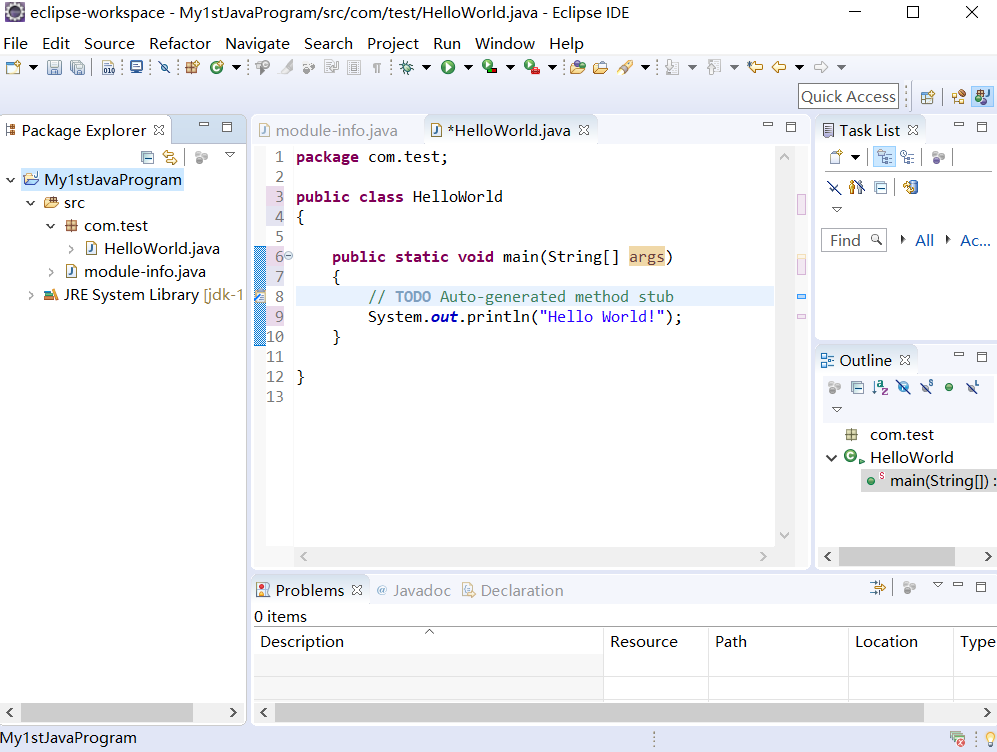Toggle Hide Static Members in Outline
This screenshot has height=752, width=997.
tap(926, 387)
